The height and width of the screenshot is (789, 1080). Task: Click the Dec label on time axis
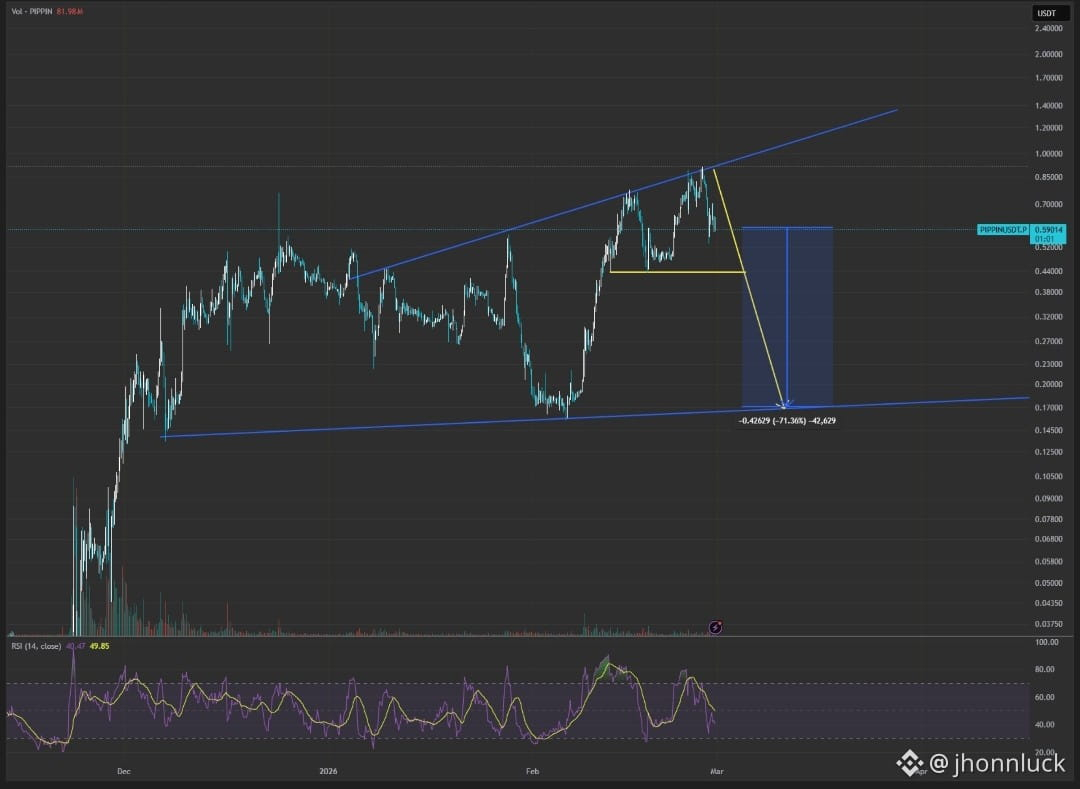124,771
